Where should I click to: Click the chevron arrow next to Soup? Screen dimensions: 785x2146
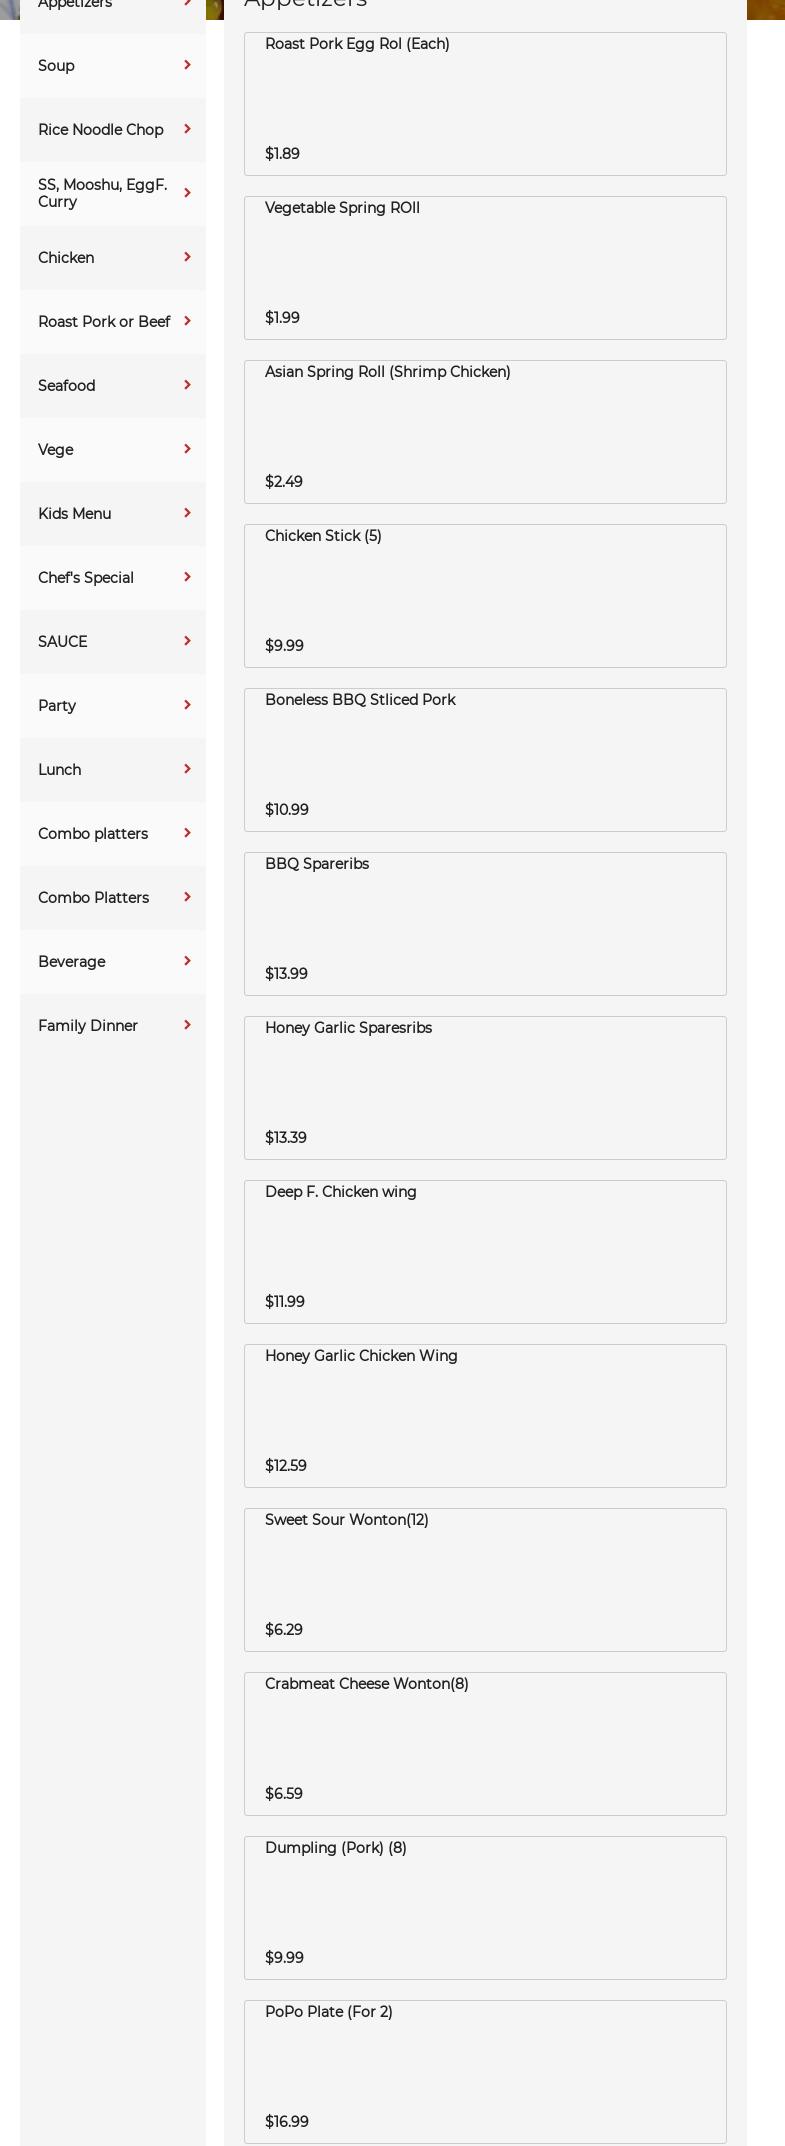point(187,65)
